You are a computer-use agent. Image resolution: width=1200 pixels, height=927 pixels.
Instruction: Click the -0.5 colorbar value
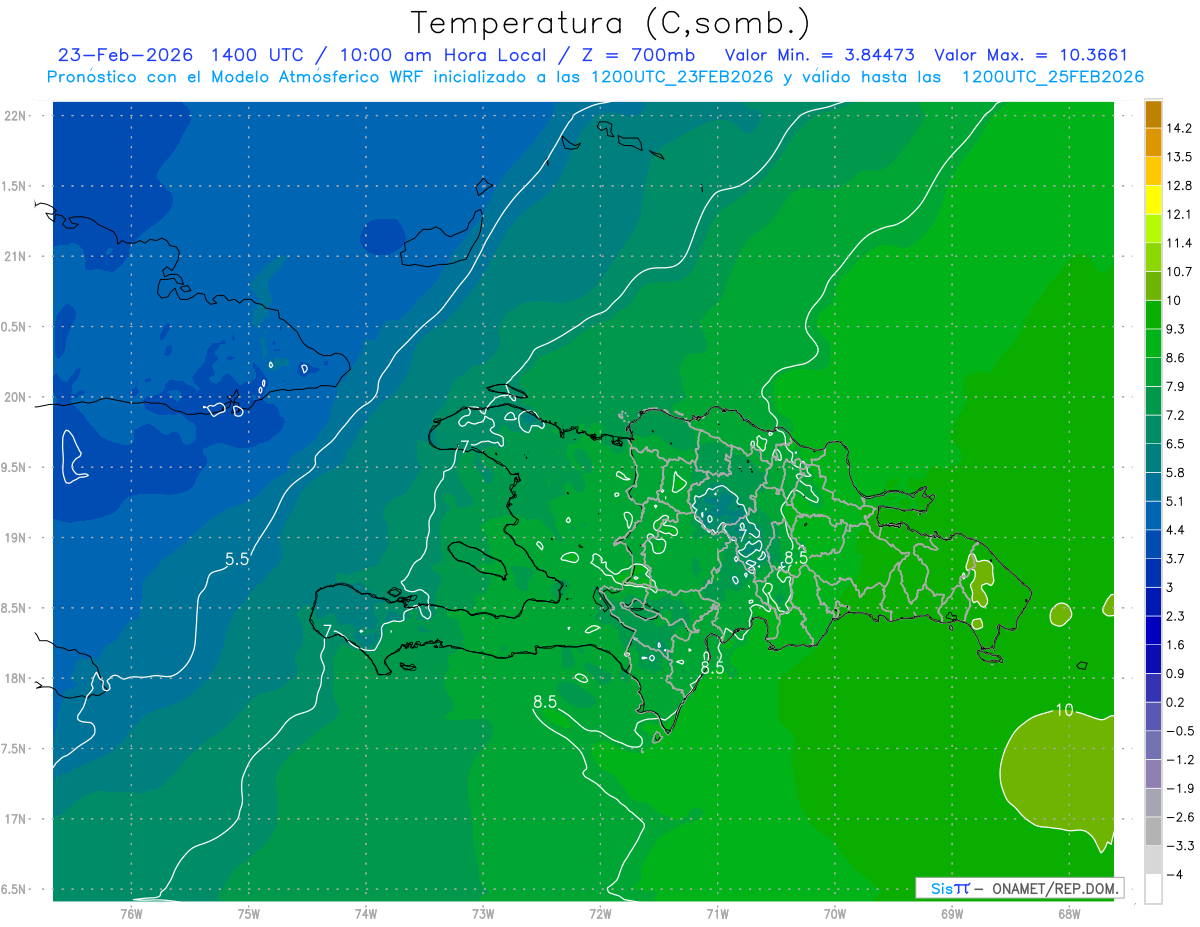click(x=1180, y=731)
